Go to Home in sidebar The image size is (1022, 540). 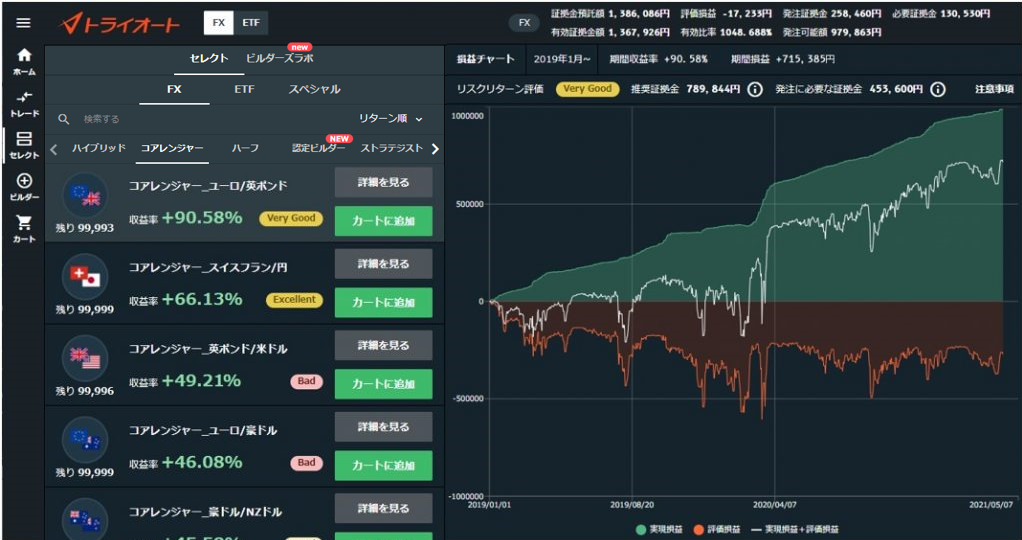coord(23,62)
